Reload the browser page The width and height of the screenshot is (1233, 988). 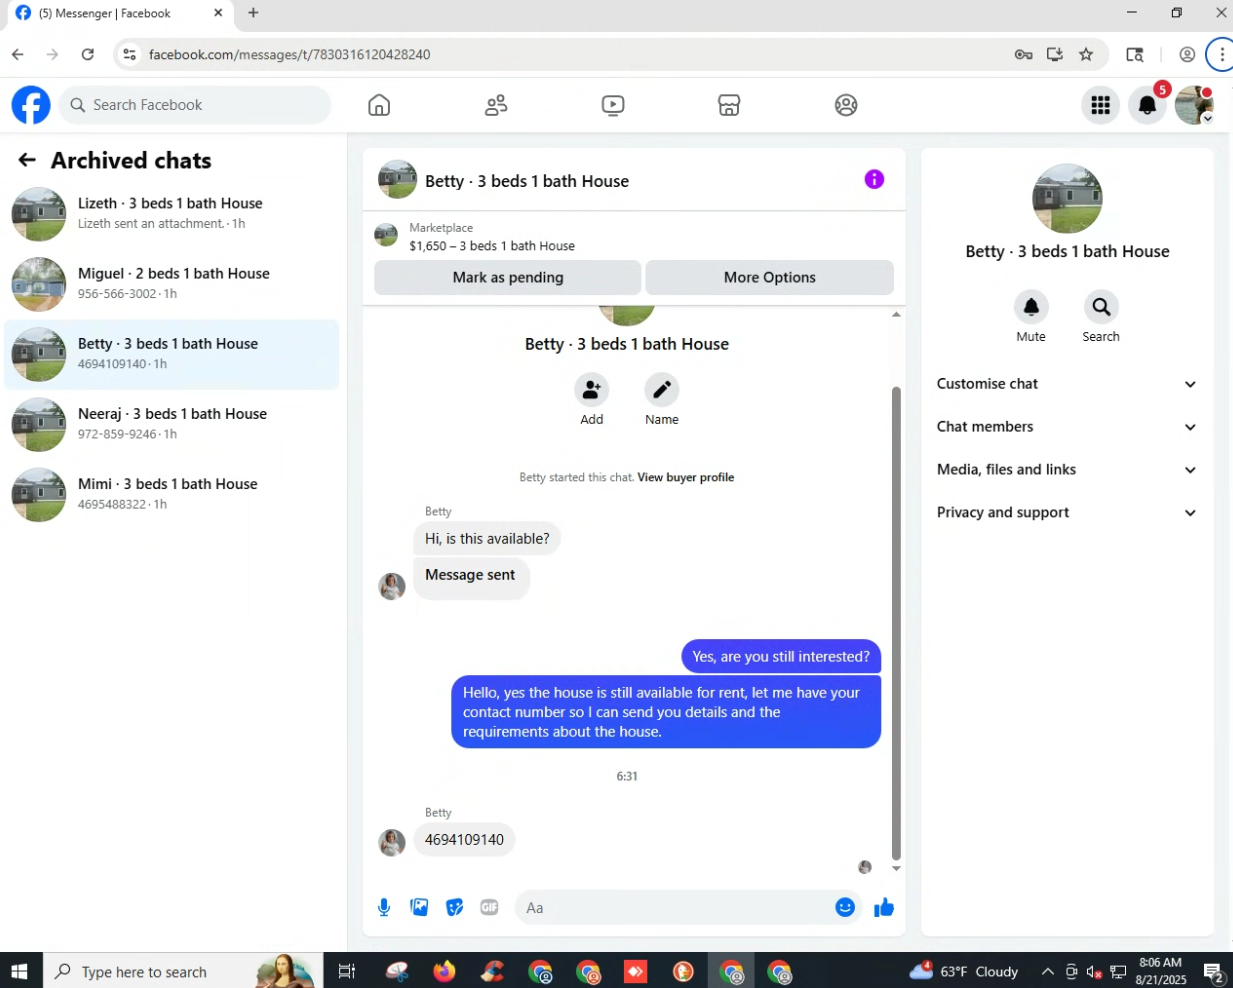click(88, 55)
